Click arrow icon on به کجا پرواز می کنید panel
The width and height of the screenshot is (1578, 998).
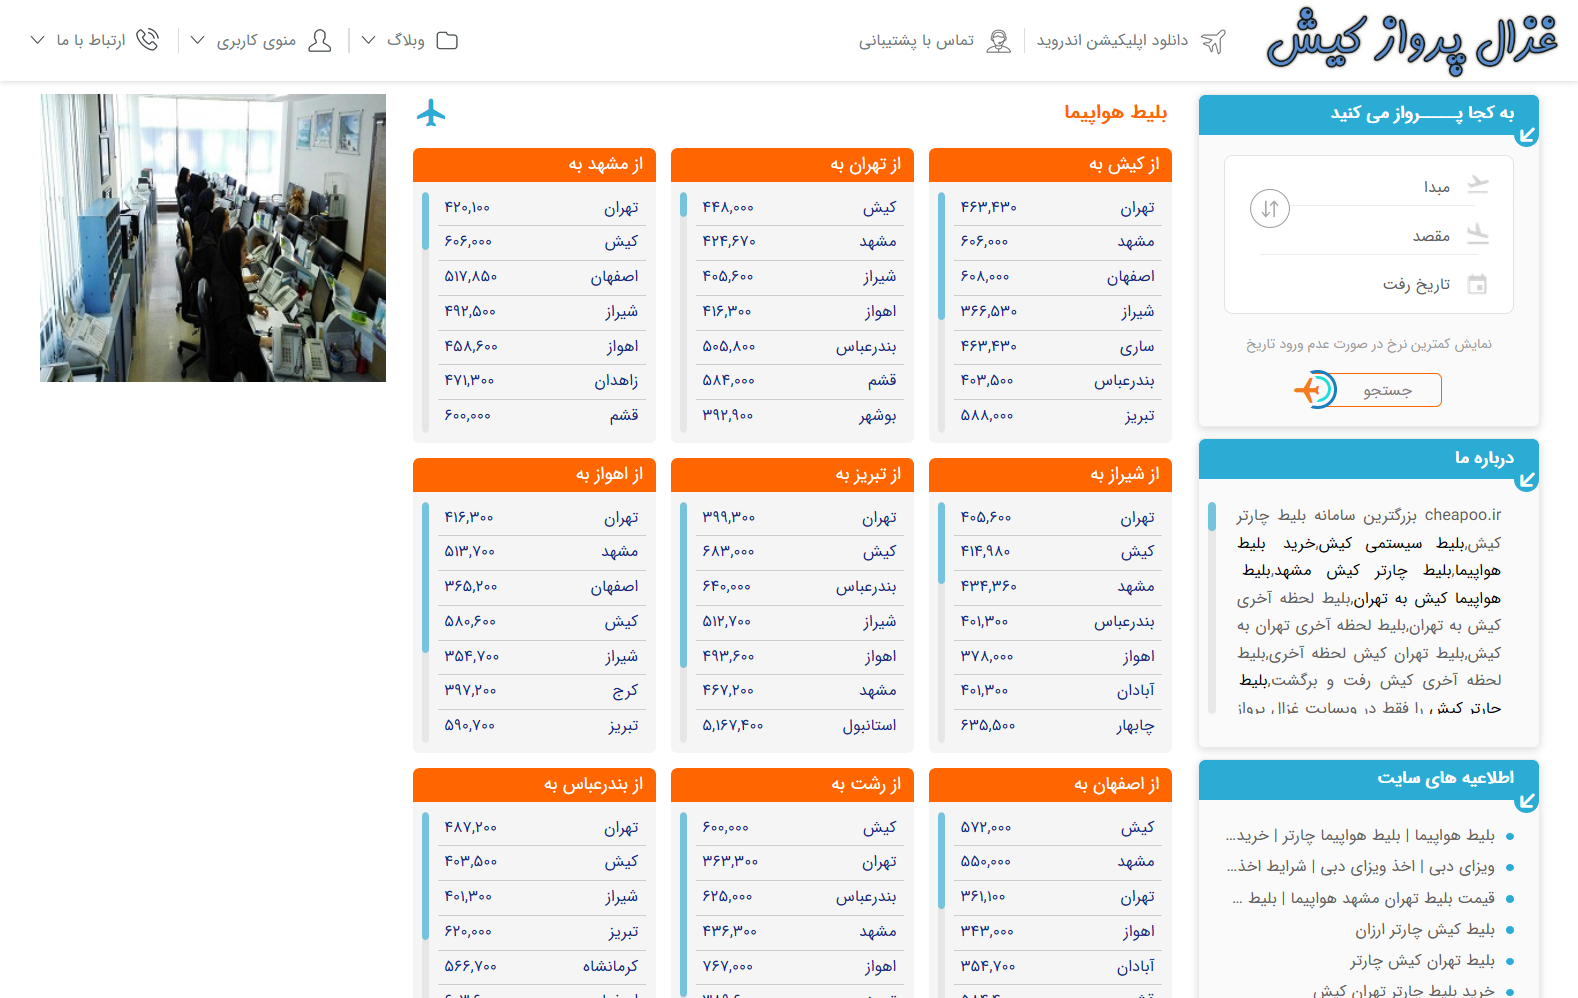(x=1527, y=135)
